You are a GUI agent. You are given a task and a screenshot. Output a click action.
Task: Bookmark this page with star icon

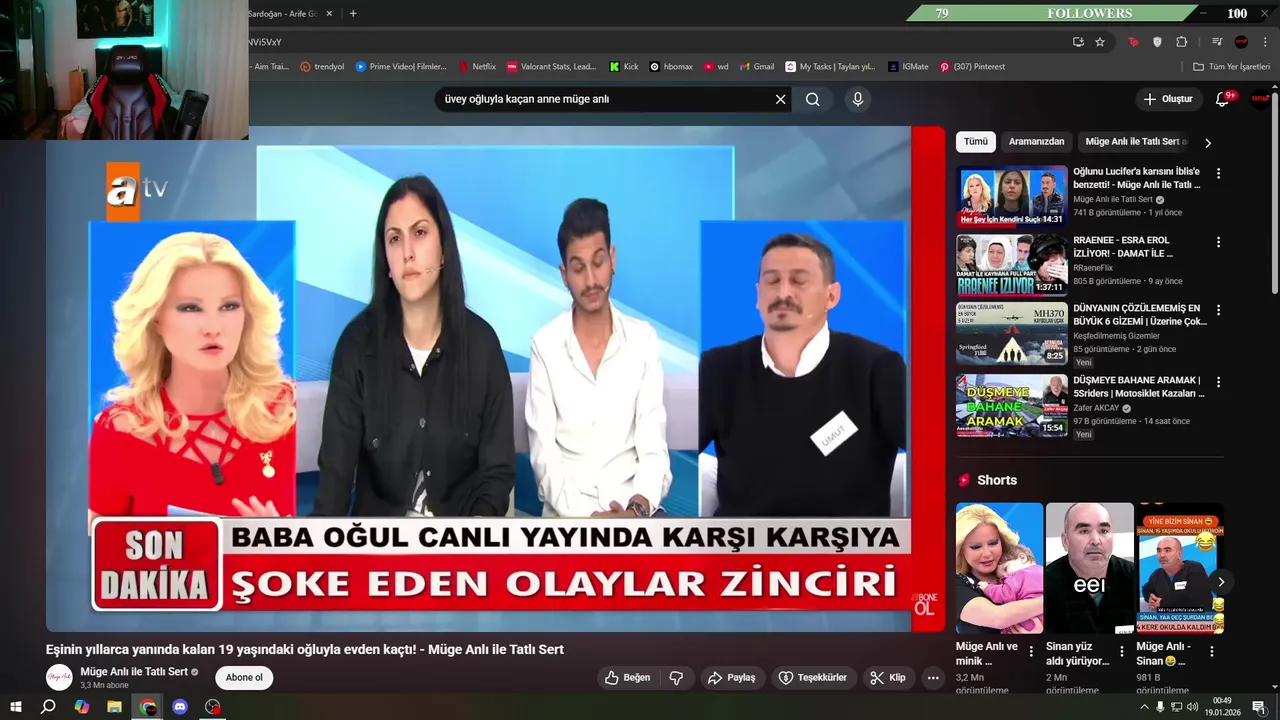[x=1100, y=42]
